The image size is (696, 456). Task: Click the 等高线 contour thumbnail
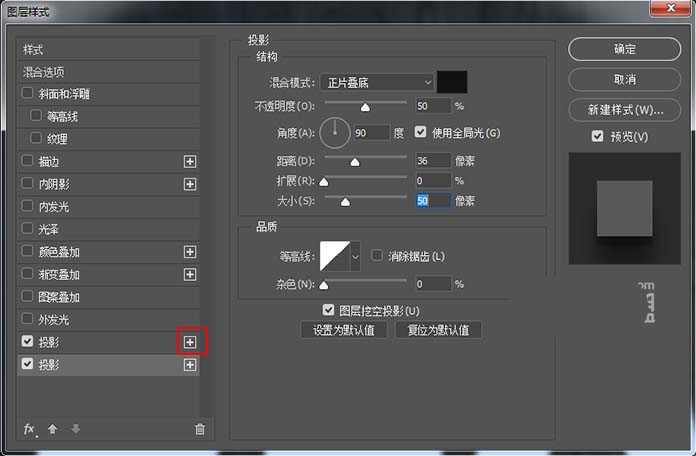pyautogui.click(x=335, y=256)
